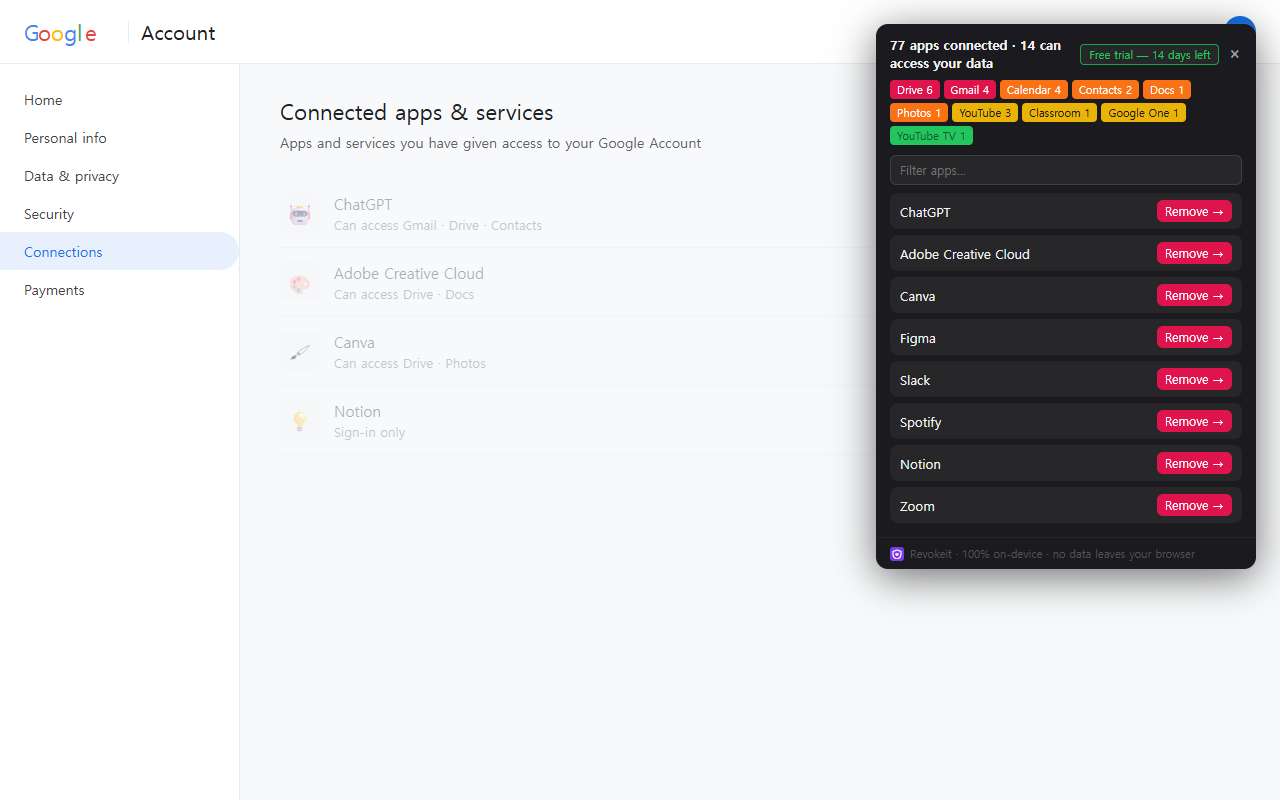Click the ChatGPT robot app icon
The width and height of the screenshot is (1280, 800).
pos(300,213)
